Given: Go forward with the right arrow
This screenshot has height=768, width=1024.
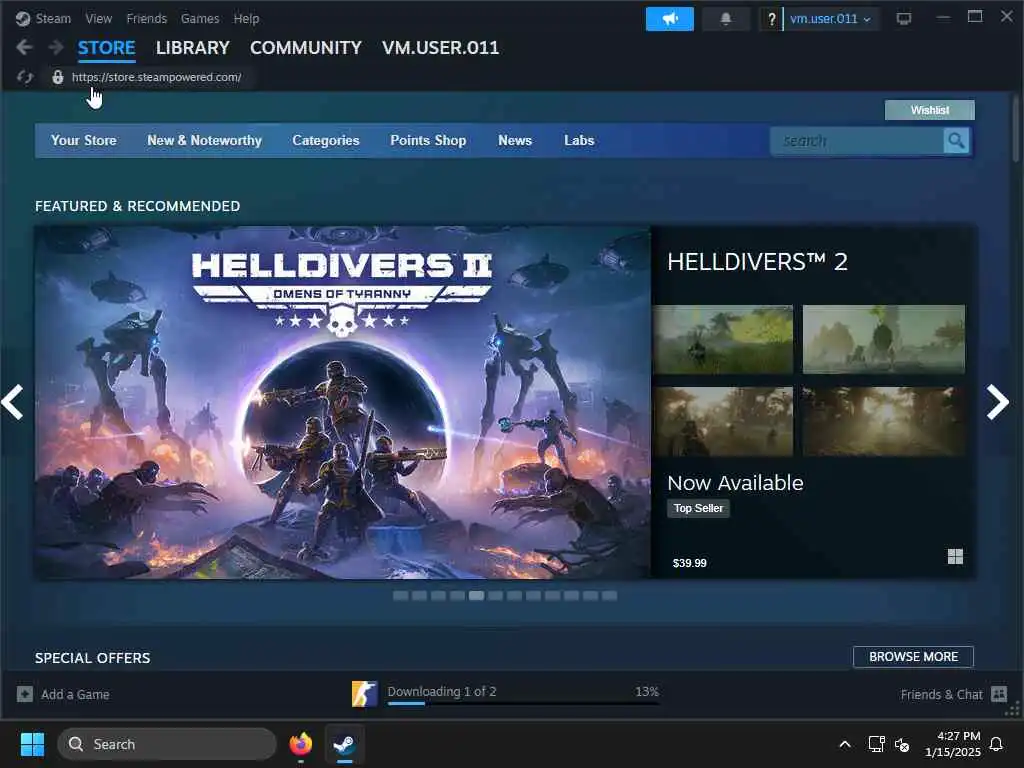Looking at the screenshot, I should (x=56, y=47).
